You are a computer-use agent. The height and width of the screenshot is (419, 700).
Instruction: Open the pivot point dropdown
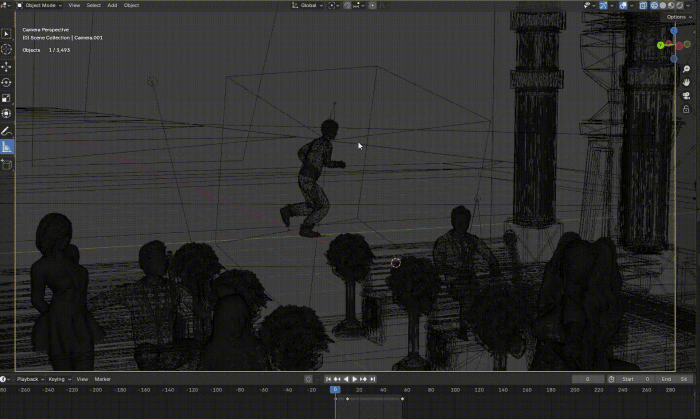(334, 5)
